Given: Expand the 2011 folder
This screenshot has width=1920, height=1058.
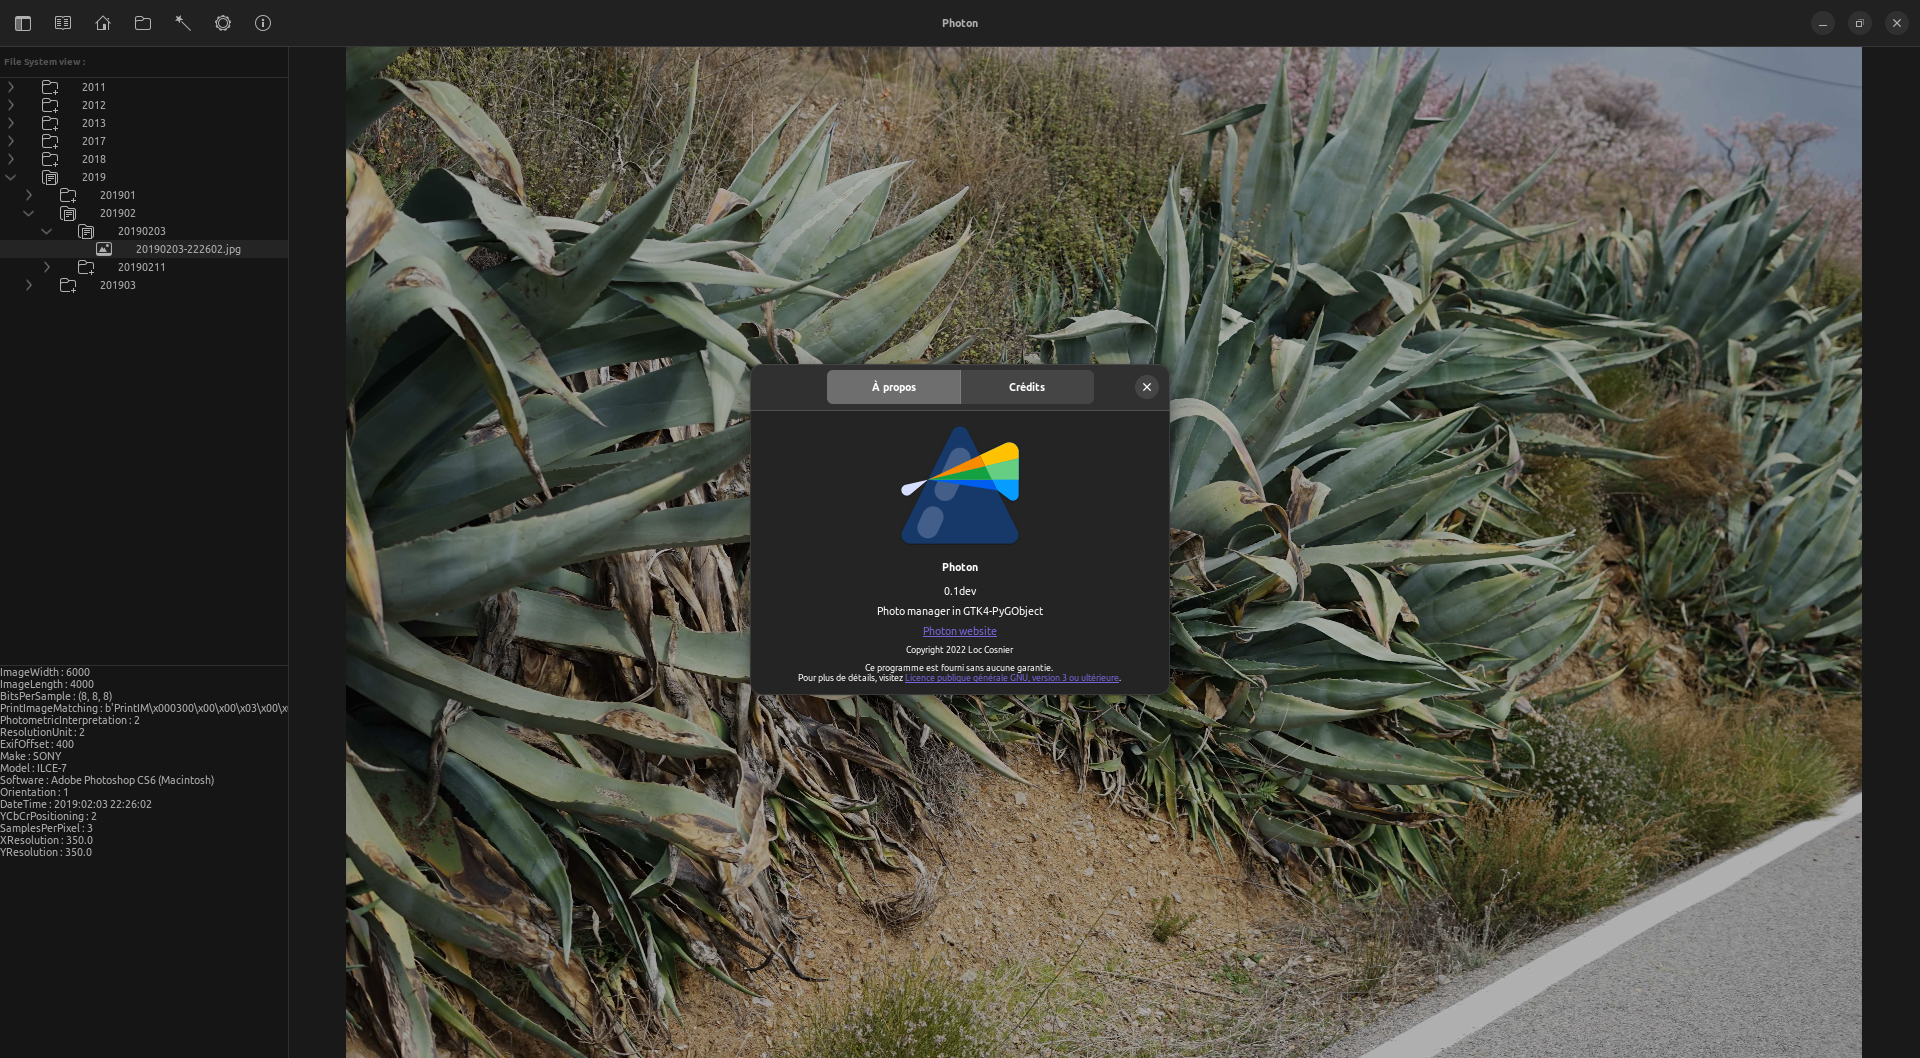Looking at the screenshot, I should pyautogui.click(x=11, y=87).
